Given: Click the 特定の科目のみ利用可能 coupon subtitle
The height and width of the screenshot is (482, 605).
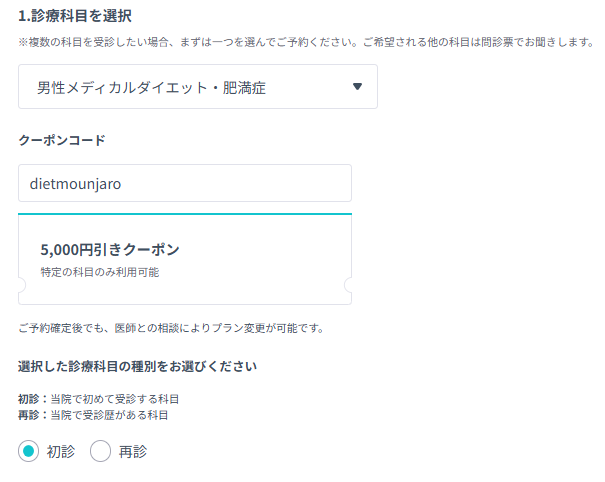Looking at the screenshot, I should click(100, 272).
